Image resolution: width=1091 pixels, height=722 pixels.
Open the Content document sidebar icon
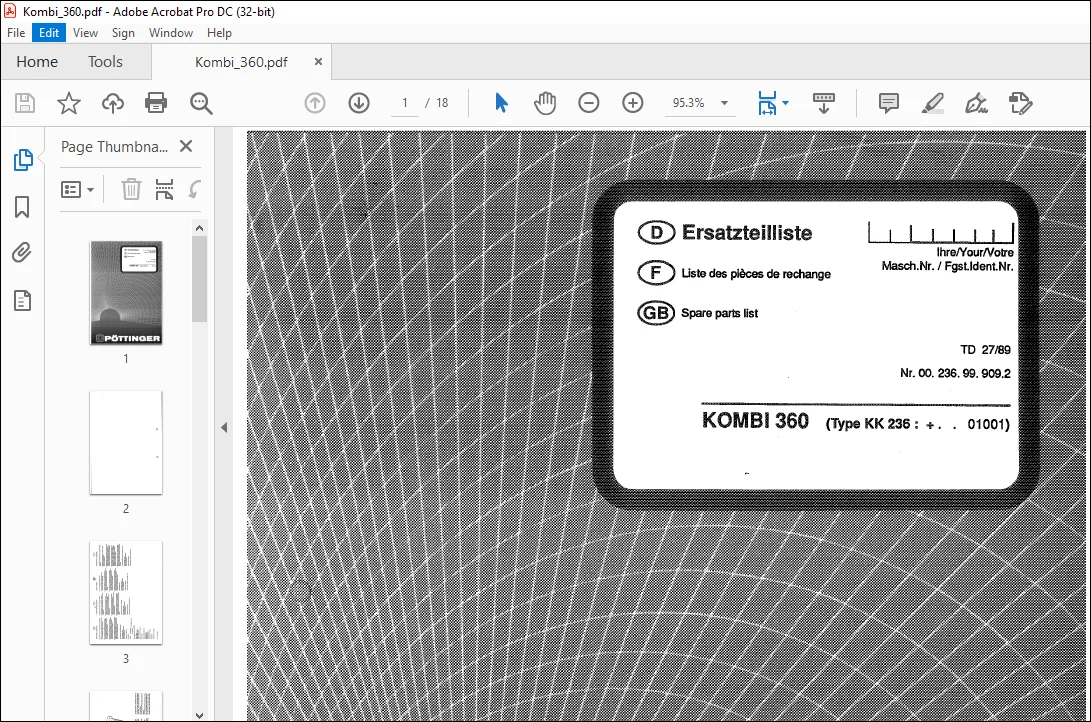[22, 300]
